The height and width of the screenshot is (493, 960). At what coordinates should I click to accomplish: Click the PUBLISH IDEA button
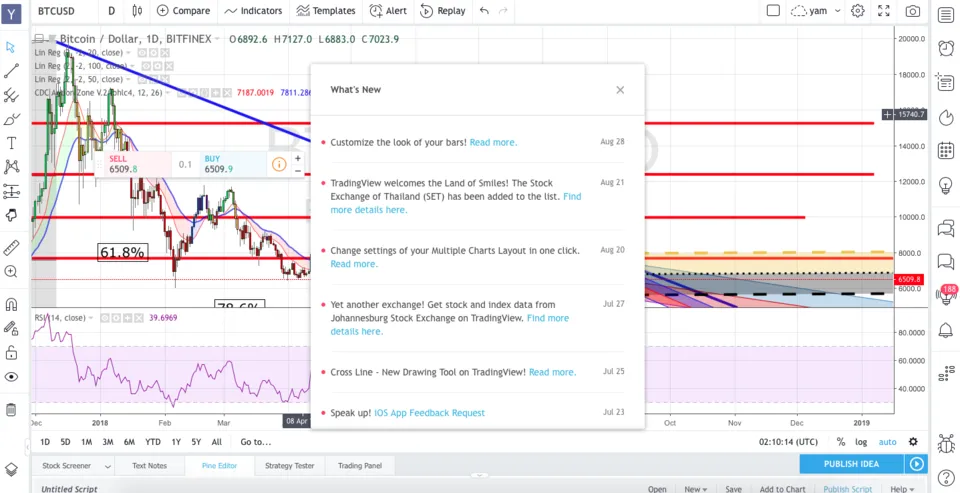click(851, 464)
